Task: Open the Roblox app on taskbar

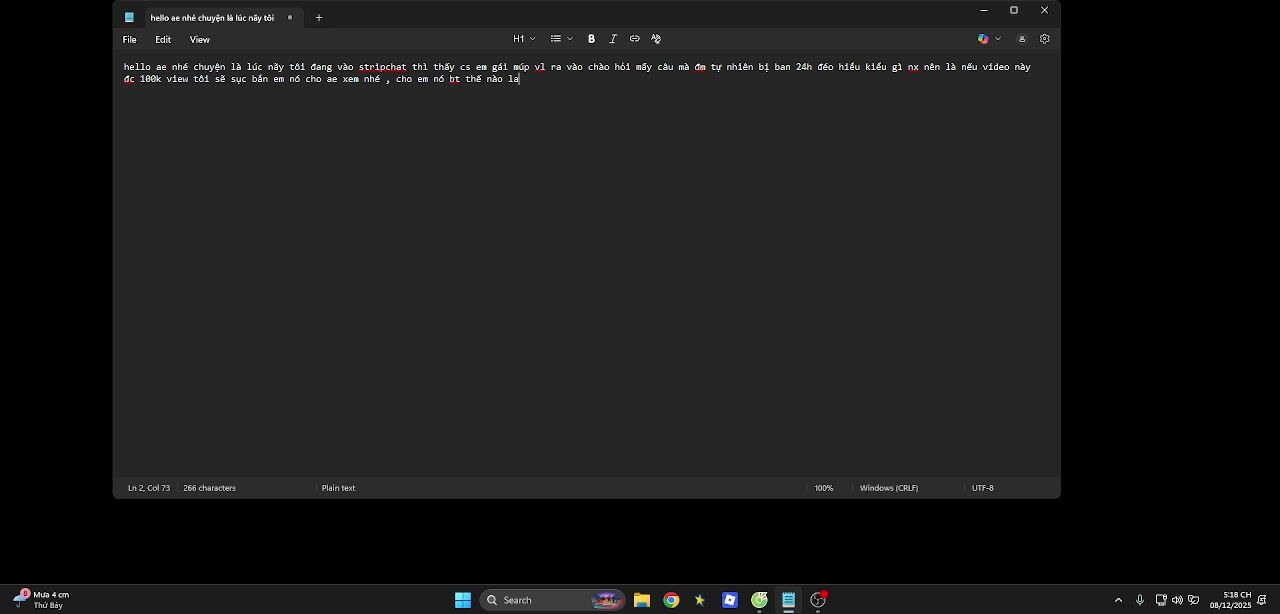Action: 730,600
